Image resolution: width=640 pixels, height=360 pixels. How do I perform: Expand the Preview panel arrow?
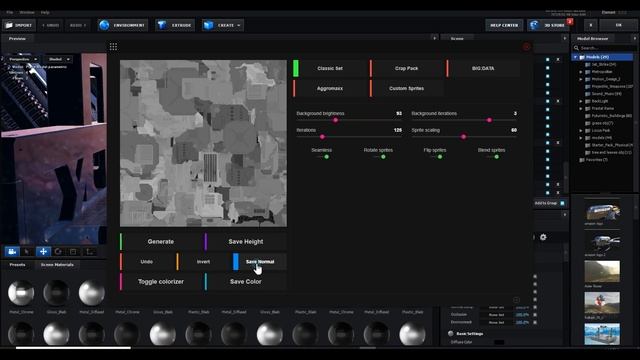click(x=434, y=38)
